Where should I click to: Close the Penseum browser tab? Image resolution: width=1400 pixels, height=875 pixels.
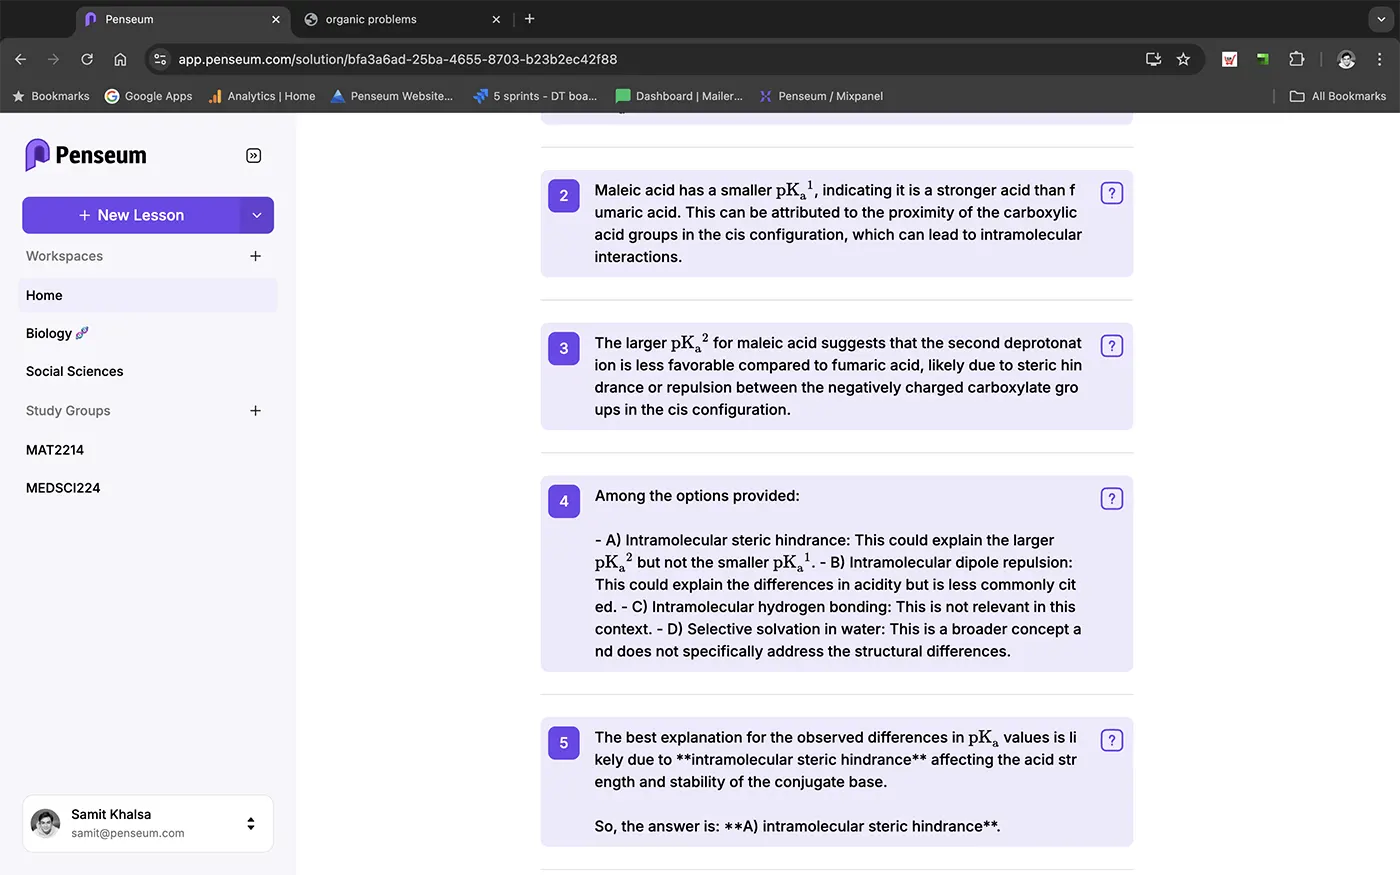click(276, 19)
